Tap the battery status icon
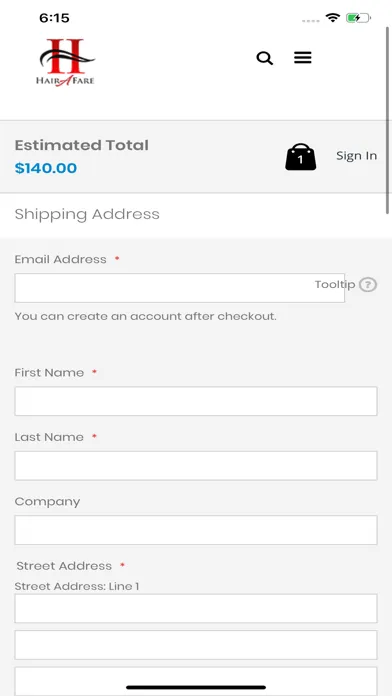This screenshot has height=696, width=392. coord(358,18)
